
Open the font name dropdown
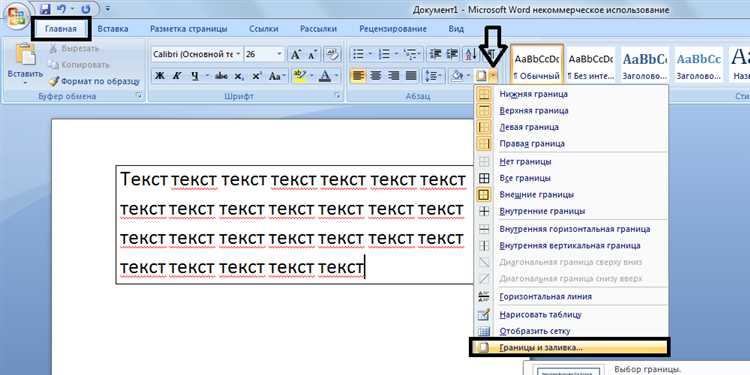pyautogui.click(x=238, y=54)
